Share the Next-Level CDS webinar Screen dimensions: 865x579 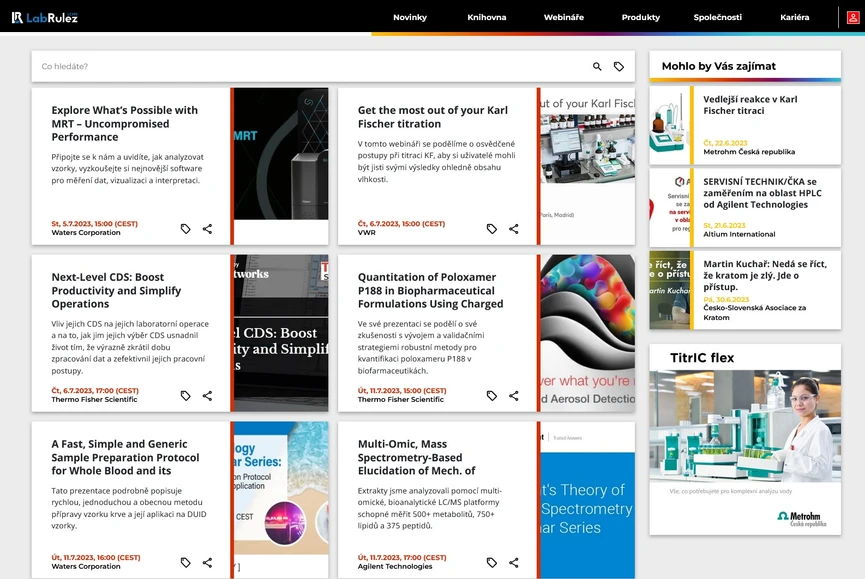pyautogui.click(x=207, y=395)
